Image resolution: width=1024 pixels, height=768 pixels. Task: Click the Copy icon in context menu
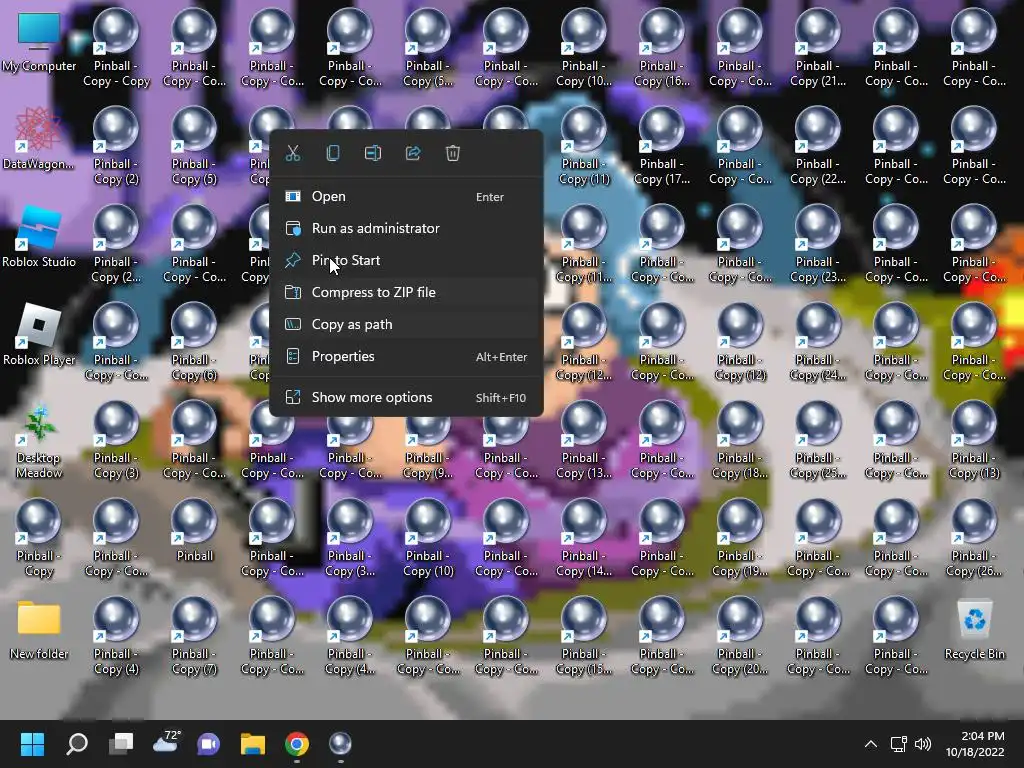click(x=332, y=153)
